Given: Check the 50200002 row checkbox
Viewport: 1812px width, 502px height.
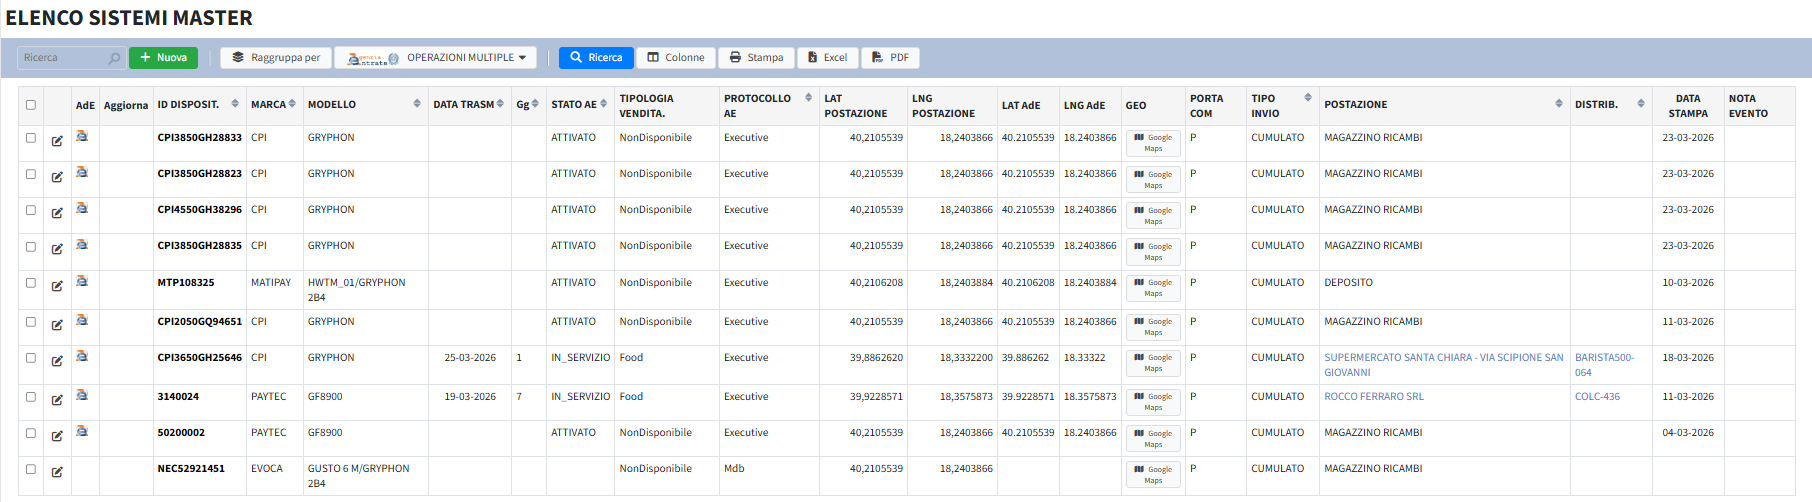Looking at the screenshot, I should (31, 433).
